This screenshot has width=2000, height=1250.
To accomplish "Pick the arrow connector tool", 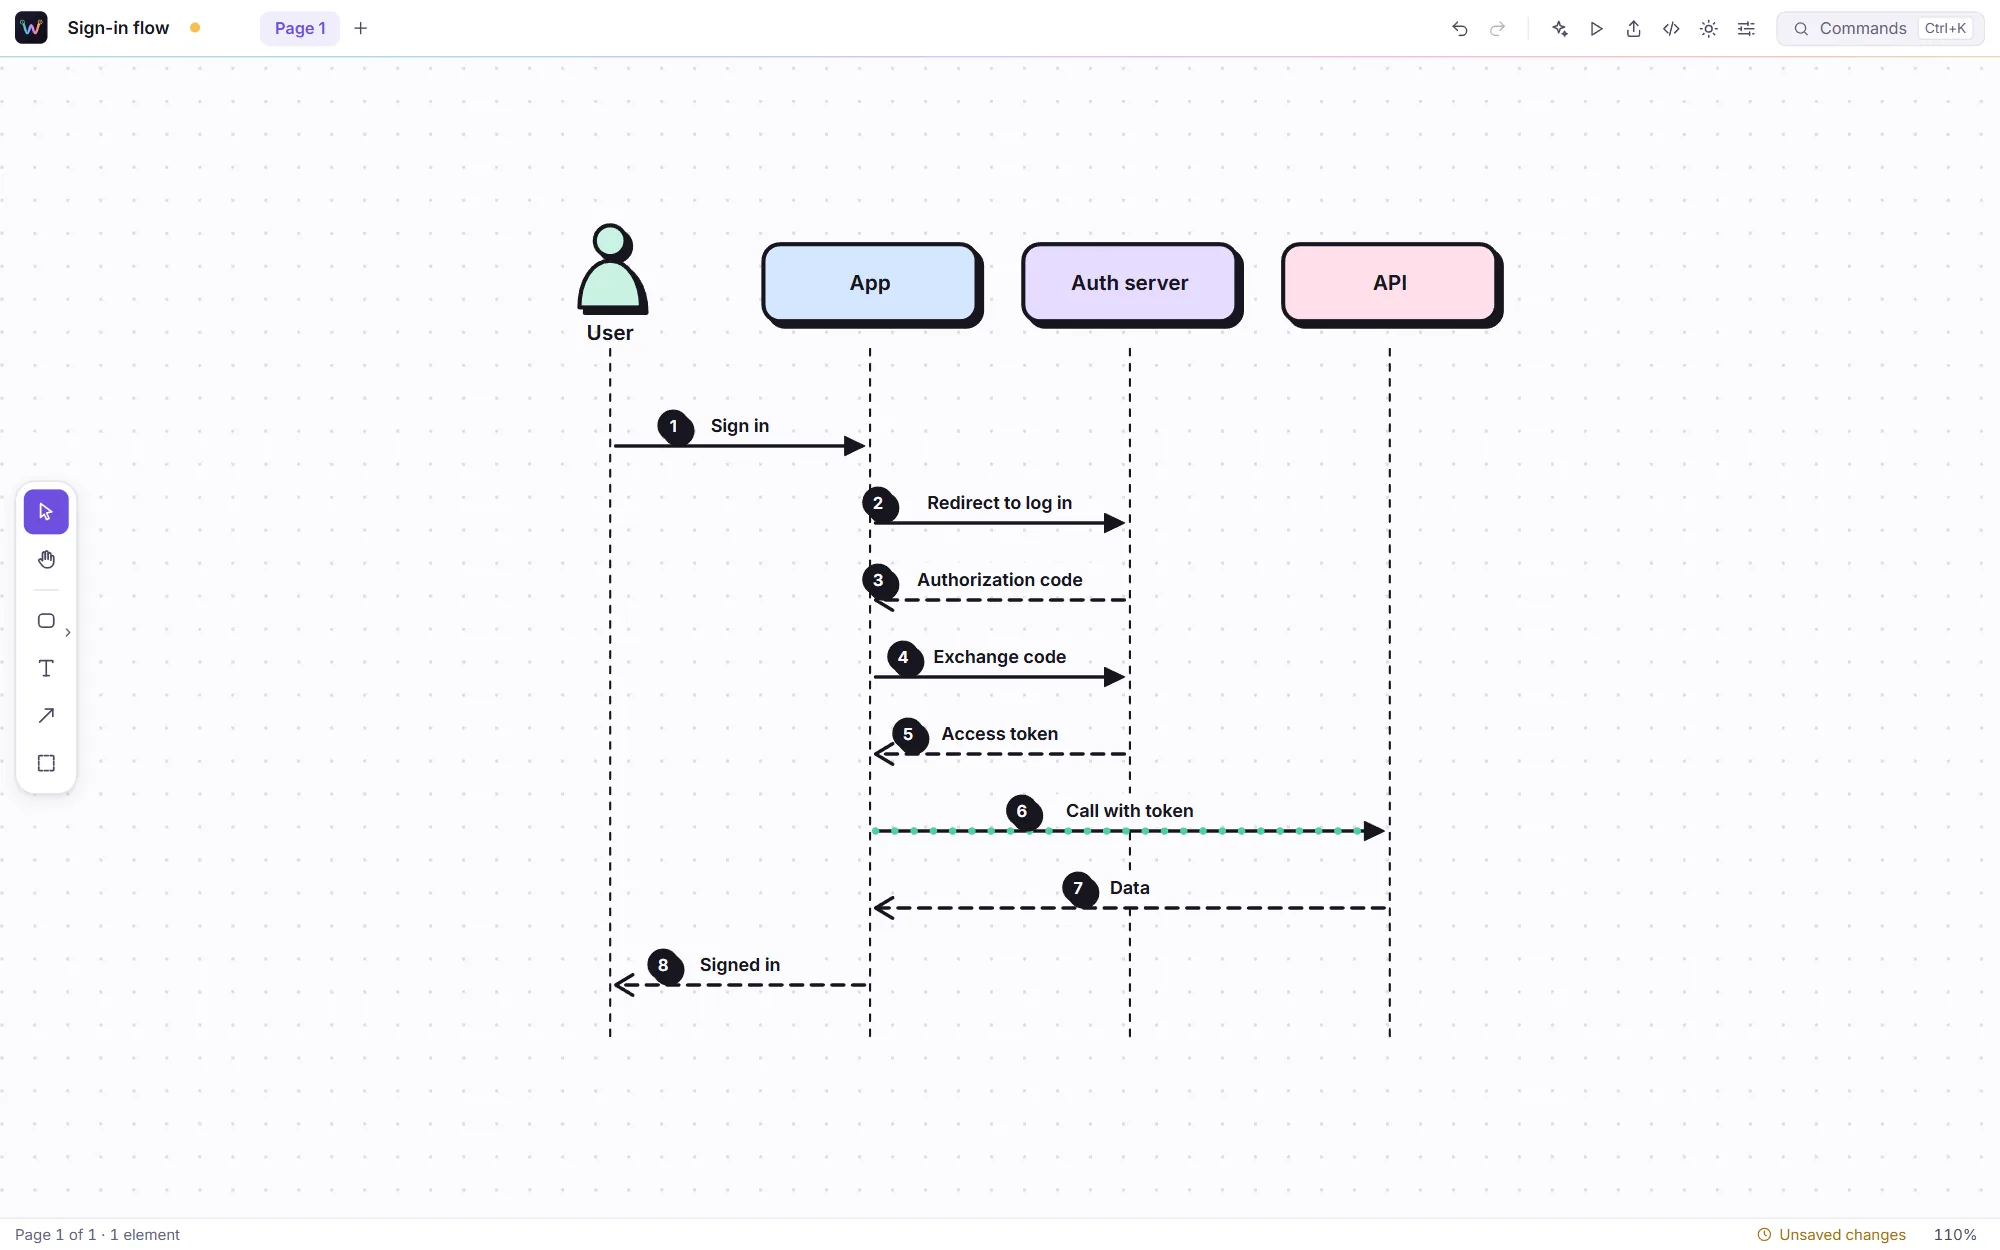I will click(46, 715).
